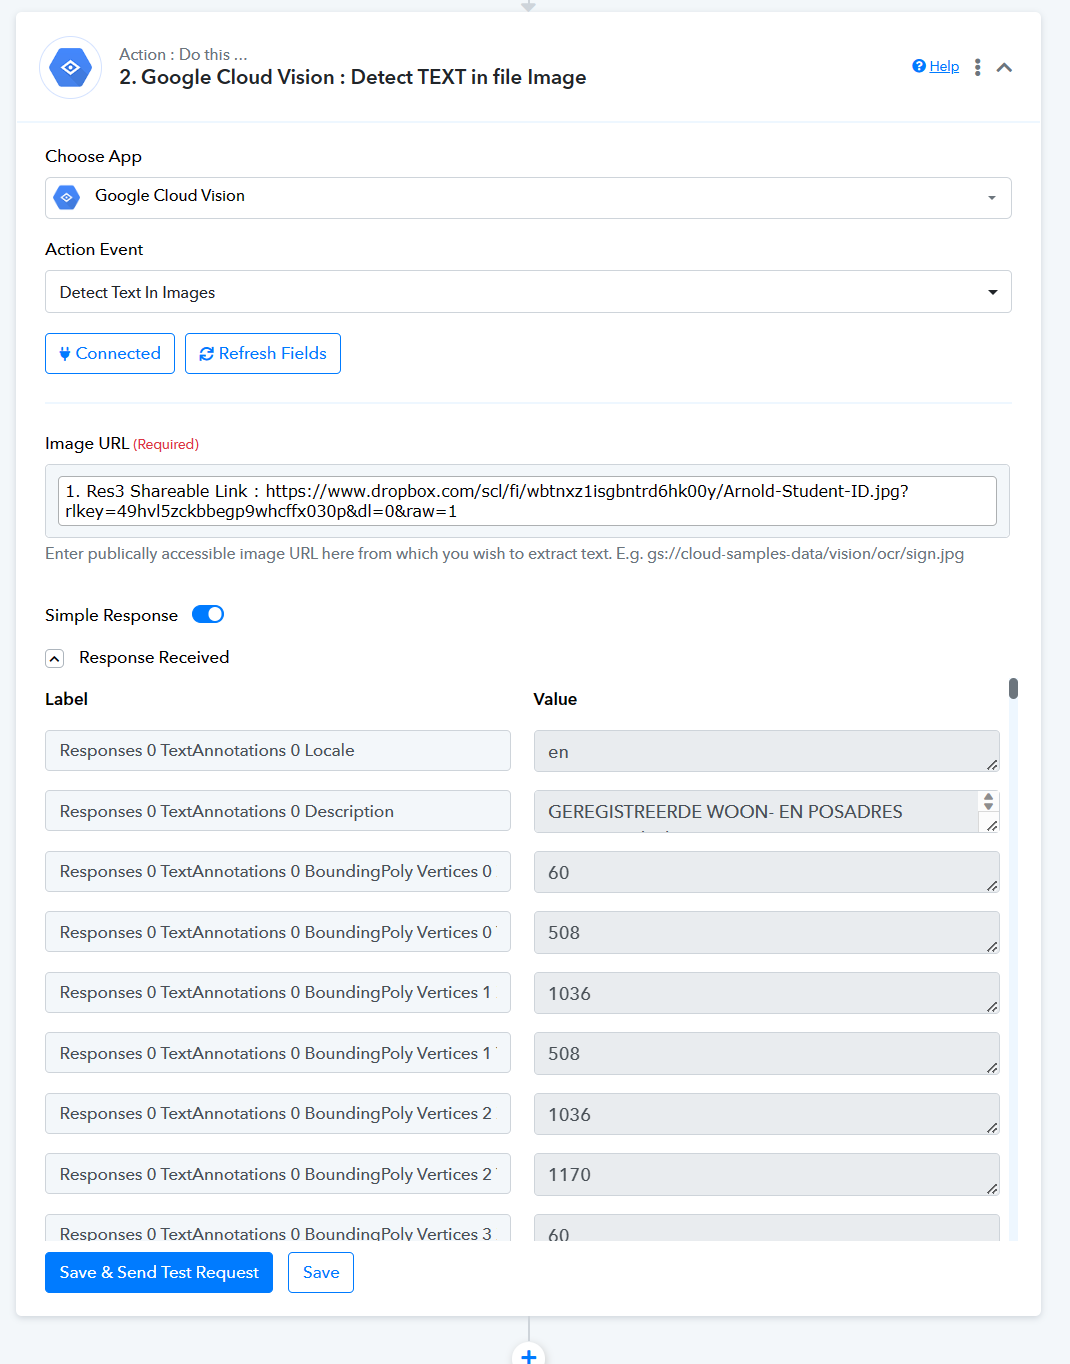Viewport: 1070px width, 1364px height.
Task: Click the up arrow of the Description value scroller
Action: [x=989, y=797]
